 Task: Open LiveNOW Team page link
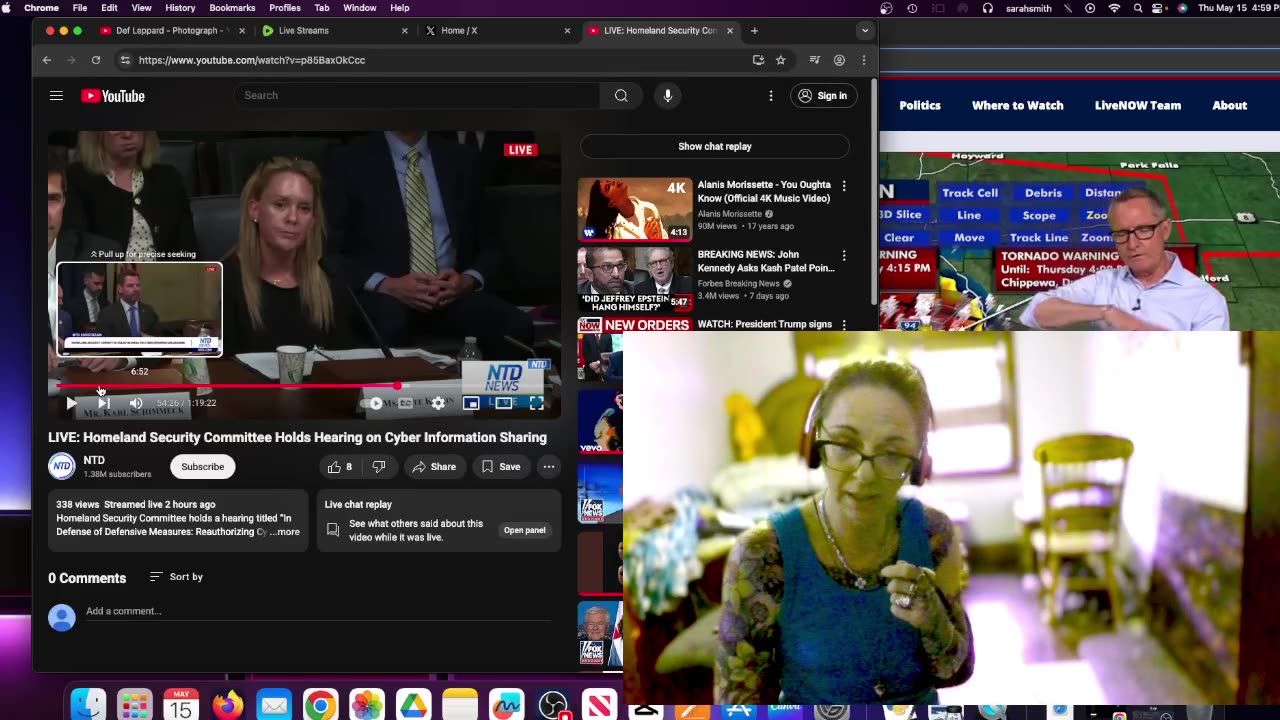[x=1138, y=105]
